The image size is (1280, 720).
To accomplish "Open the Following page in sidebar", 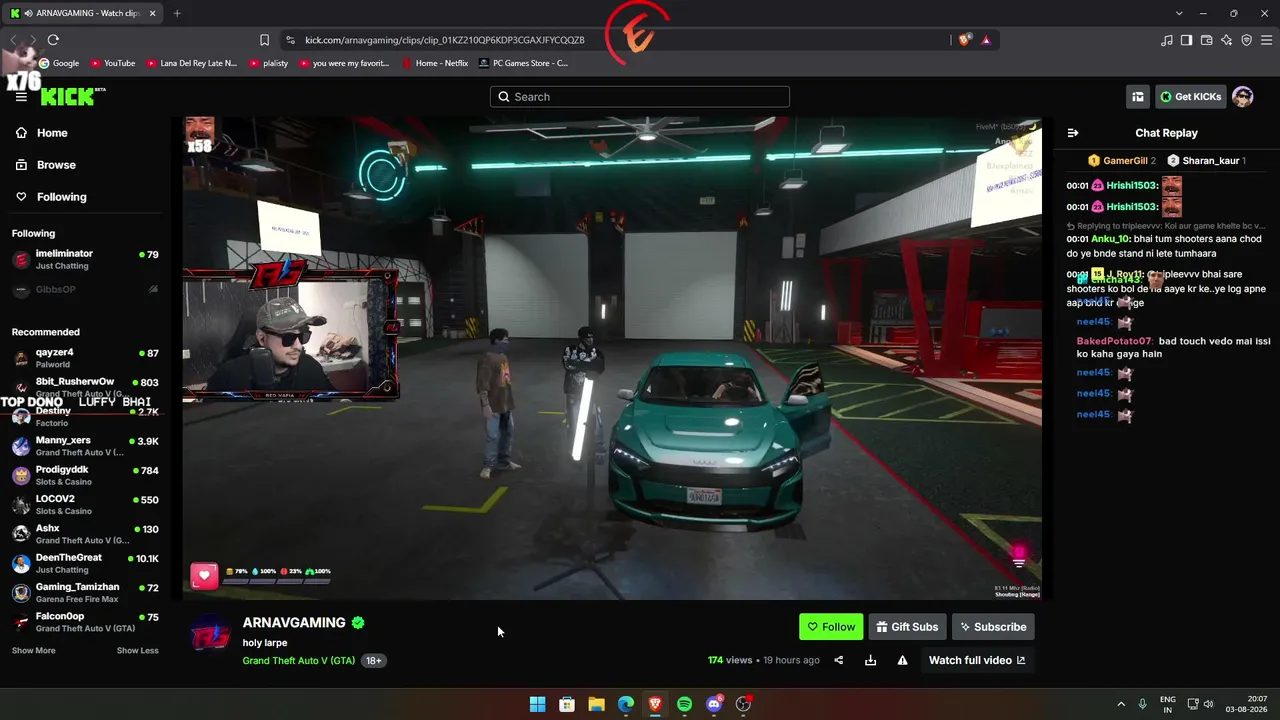I will pos(61,197).
